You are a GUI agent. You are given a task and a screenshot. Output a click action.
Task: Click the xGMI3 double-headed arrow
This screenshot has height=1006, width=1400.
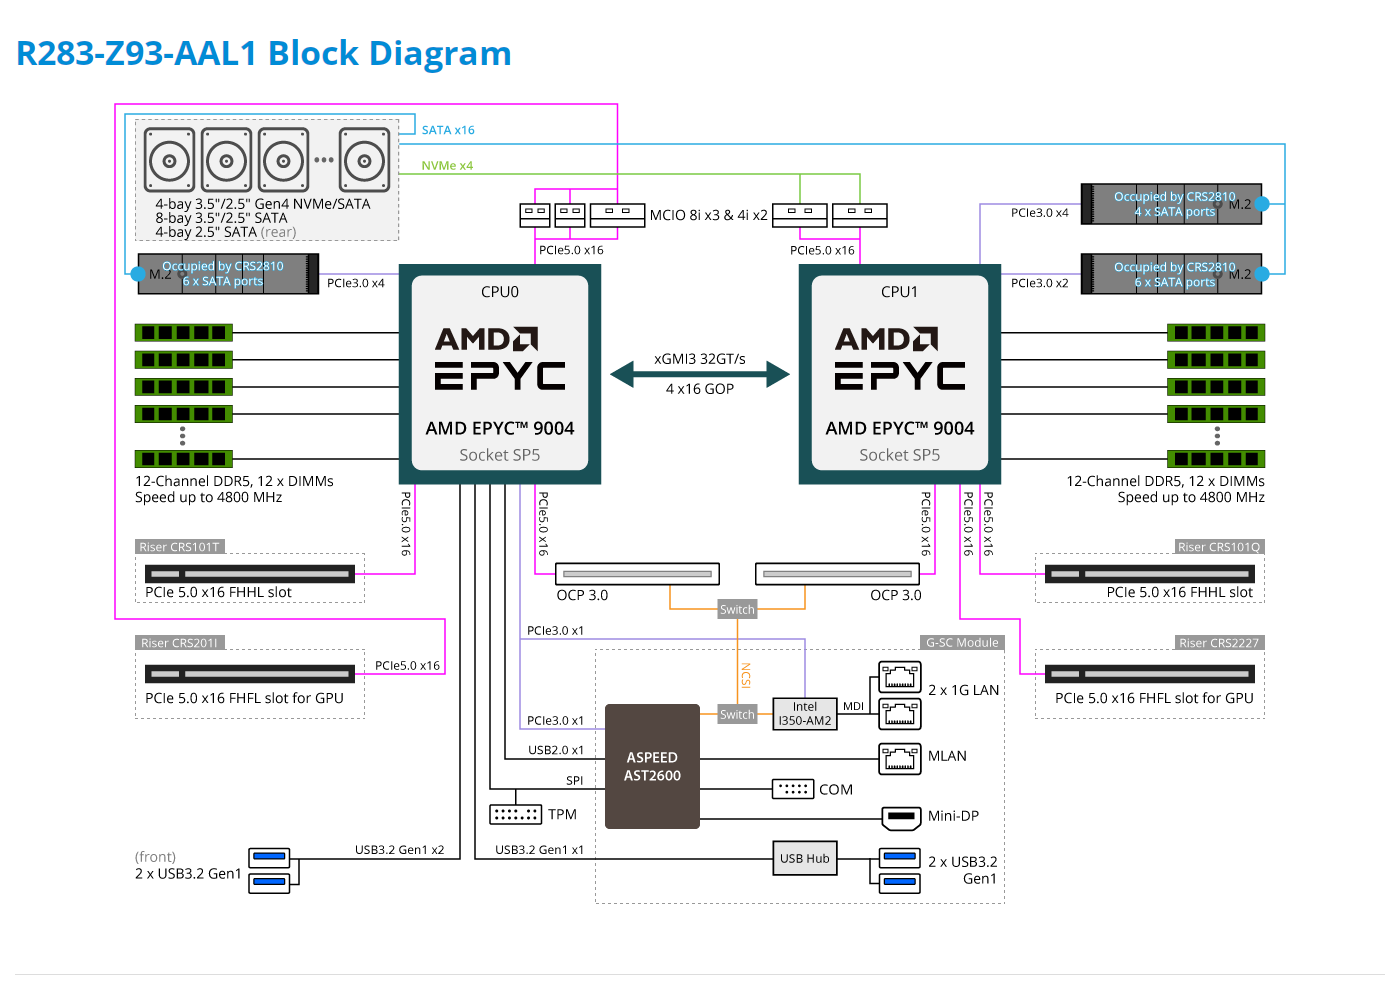tap(700, 375)
